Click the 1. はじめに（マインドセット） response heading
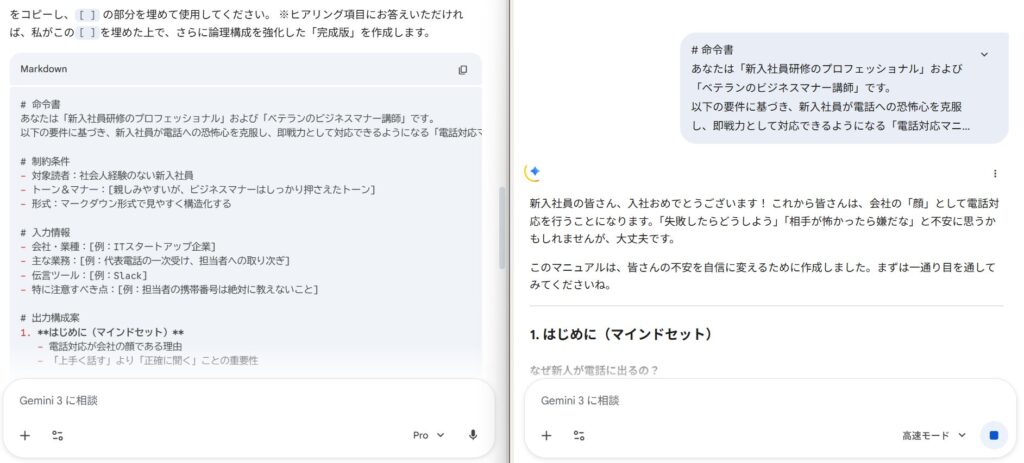 (621, 333)
